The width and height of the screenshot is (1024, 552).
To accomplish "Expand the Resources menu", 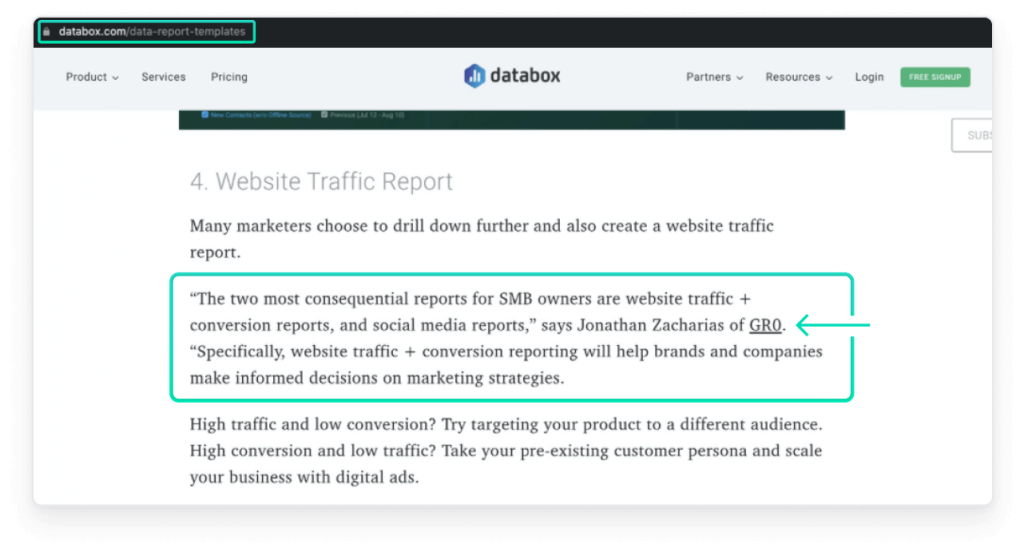I will point(799,77).
